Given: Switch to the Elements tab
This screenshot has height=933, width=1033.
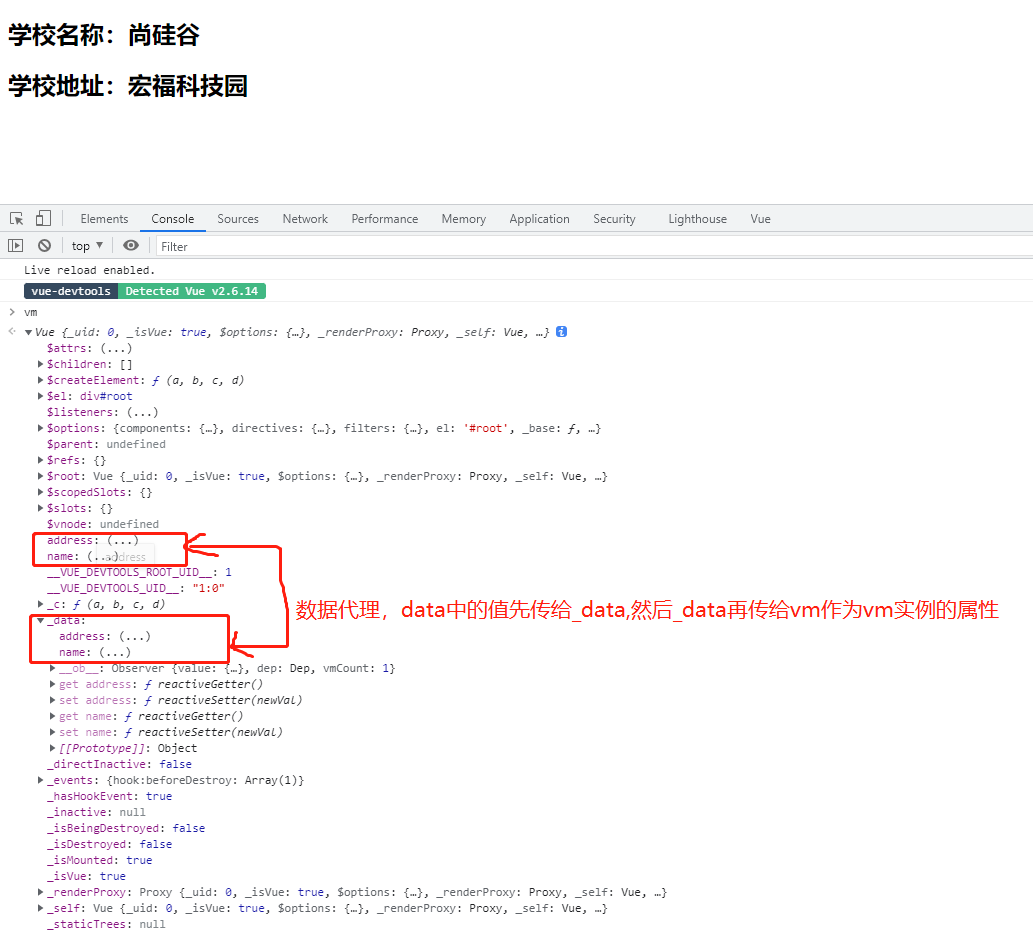Looking at the screenshot, I should point(104,219).
